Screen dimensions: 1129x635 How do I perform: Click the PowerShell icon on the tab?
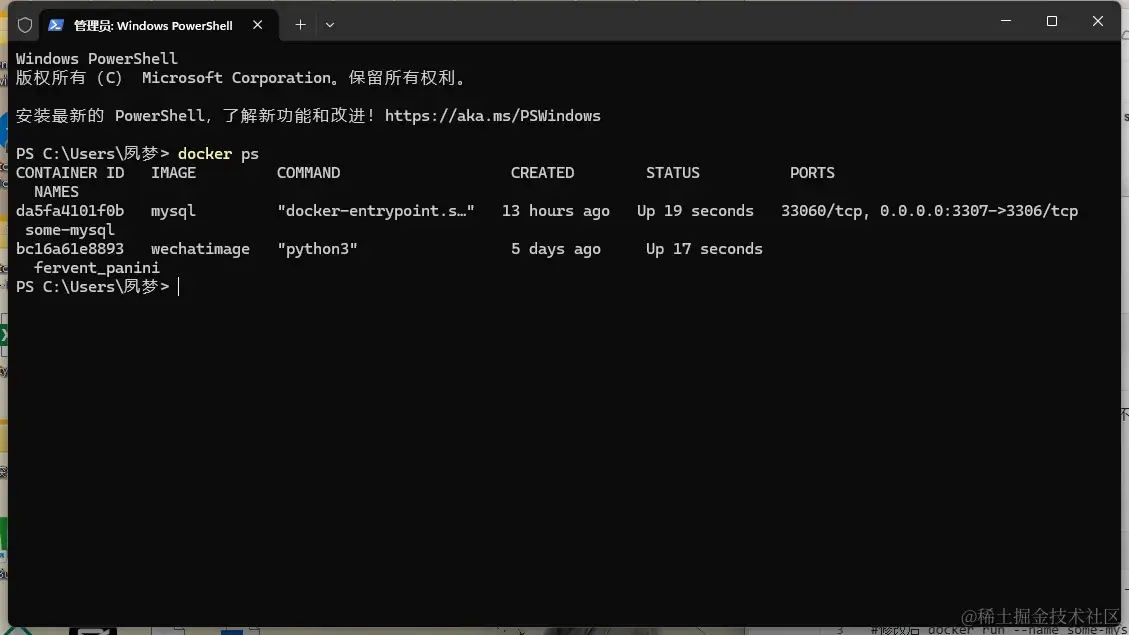(55, 25)
